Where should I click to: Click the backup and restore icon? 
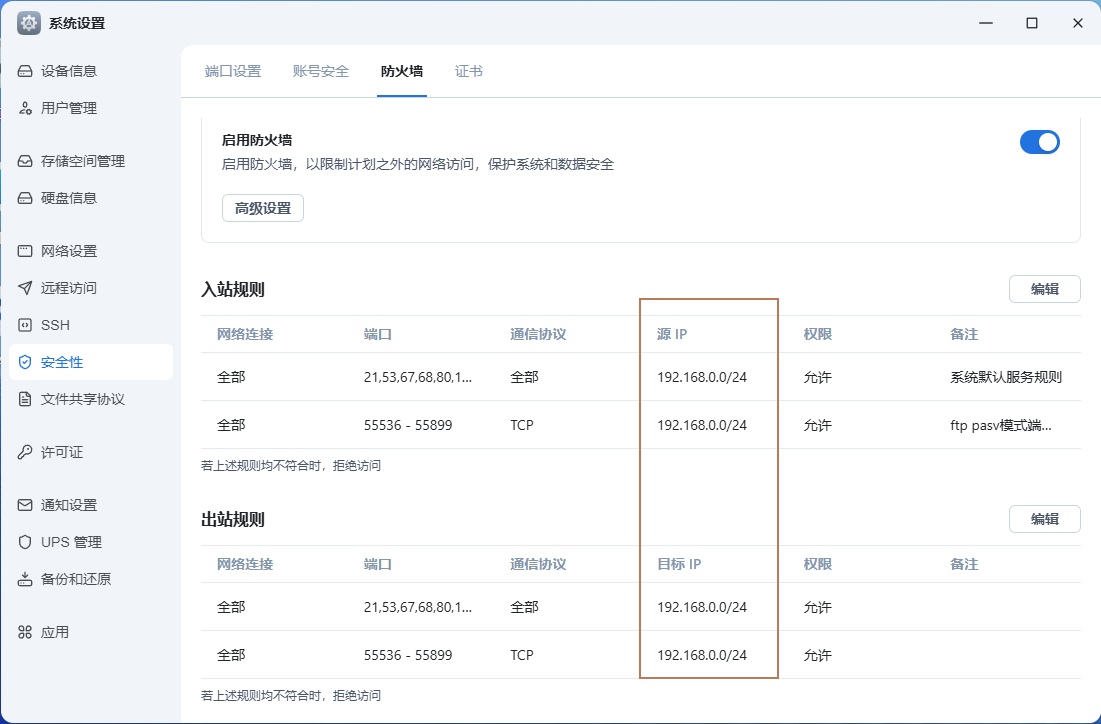(25, 579)
